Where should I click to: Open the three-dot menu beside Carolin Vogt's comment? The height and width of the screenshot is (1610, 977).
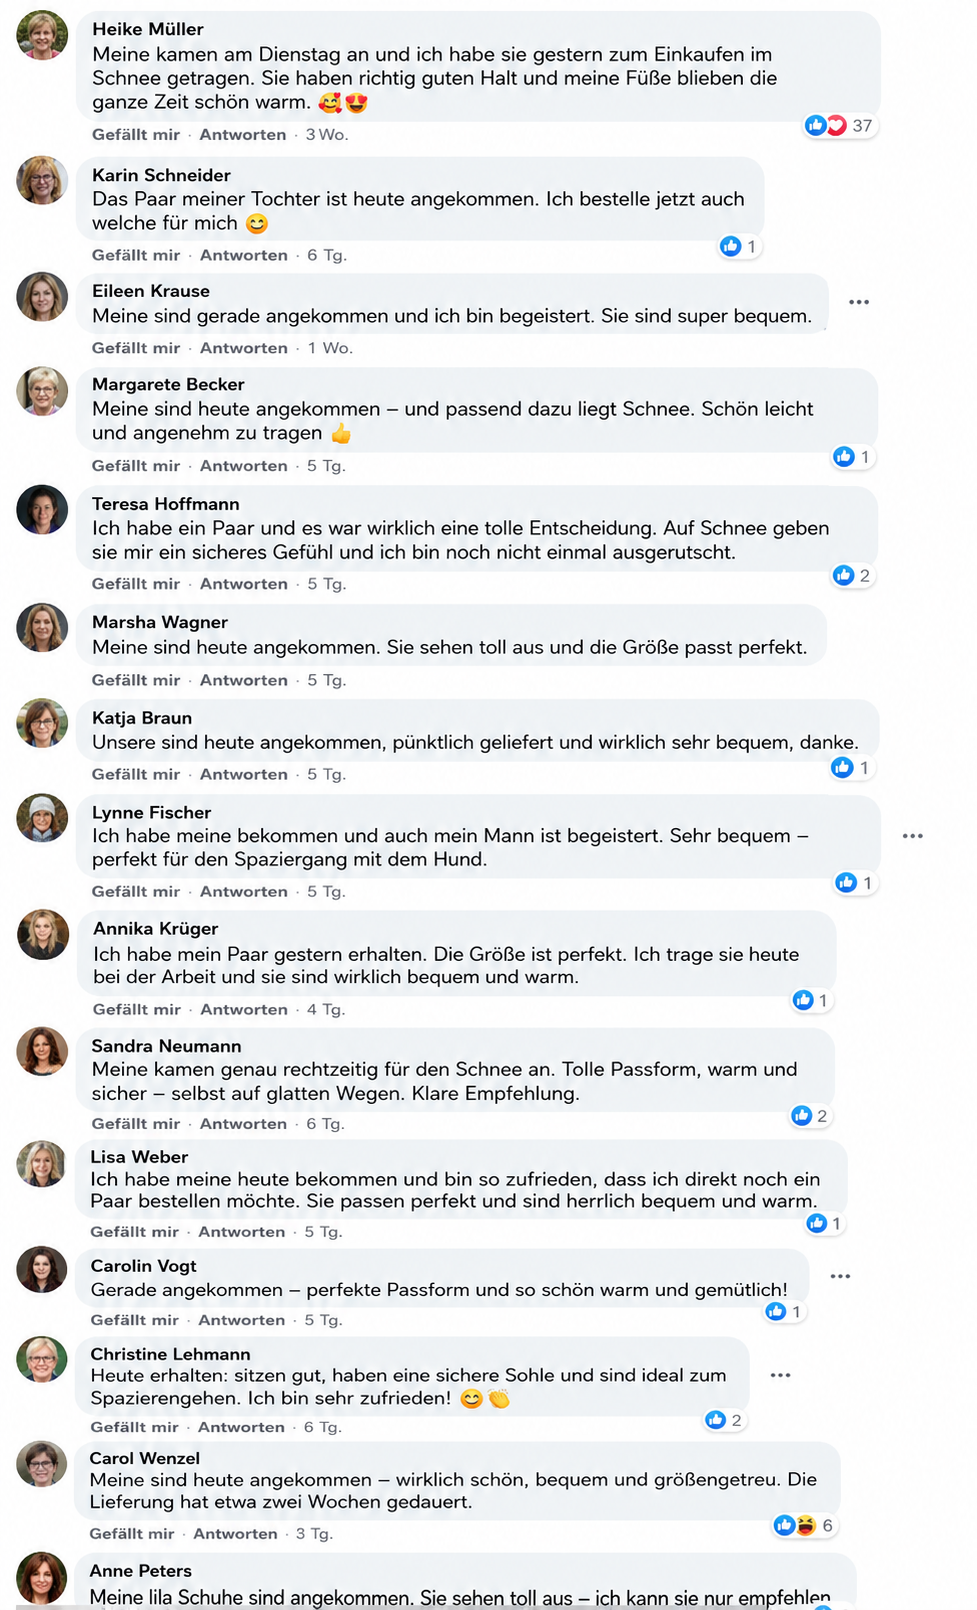[841, 1276]
